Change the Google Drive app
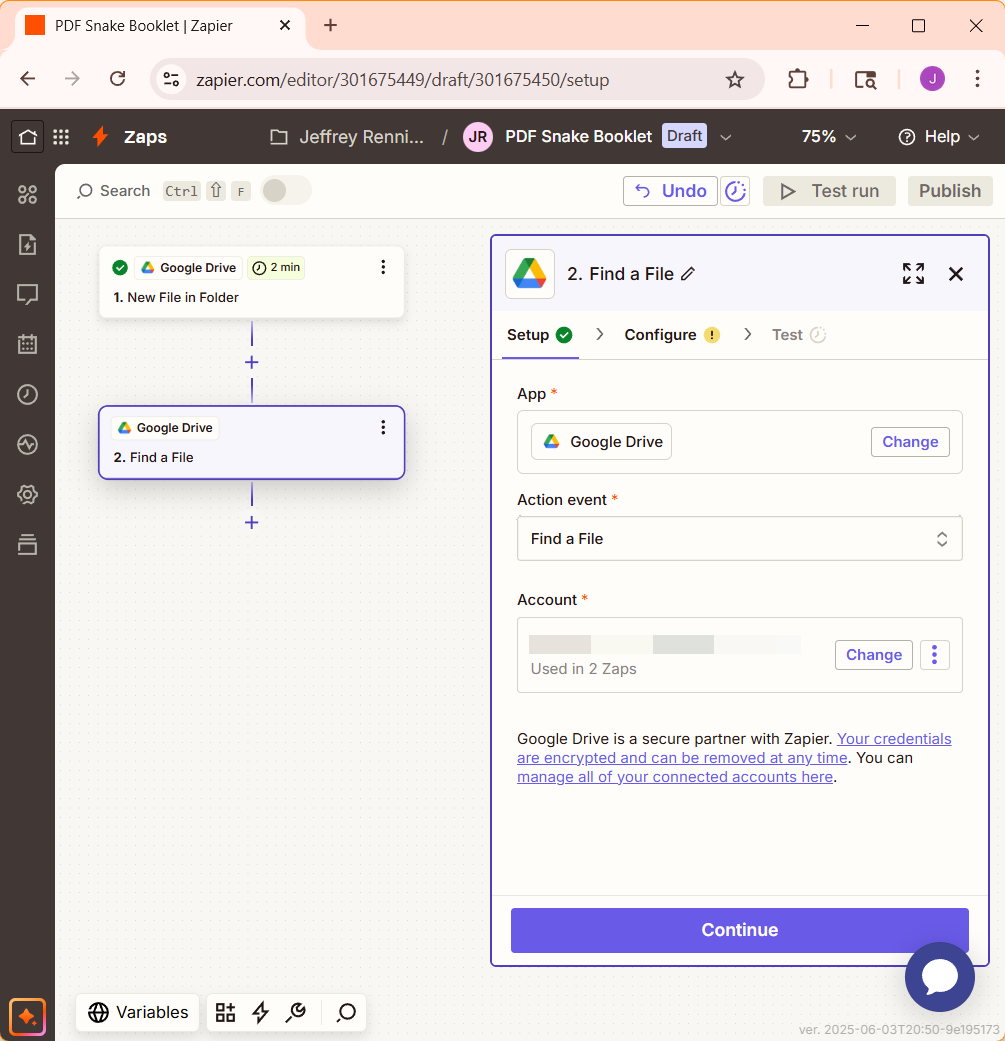 click(x=910, y=442)
